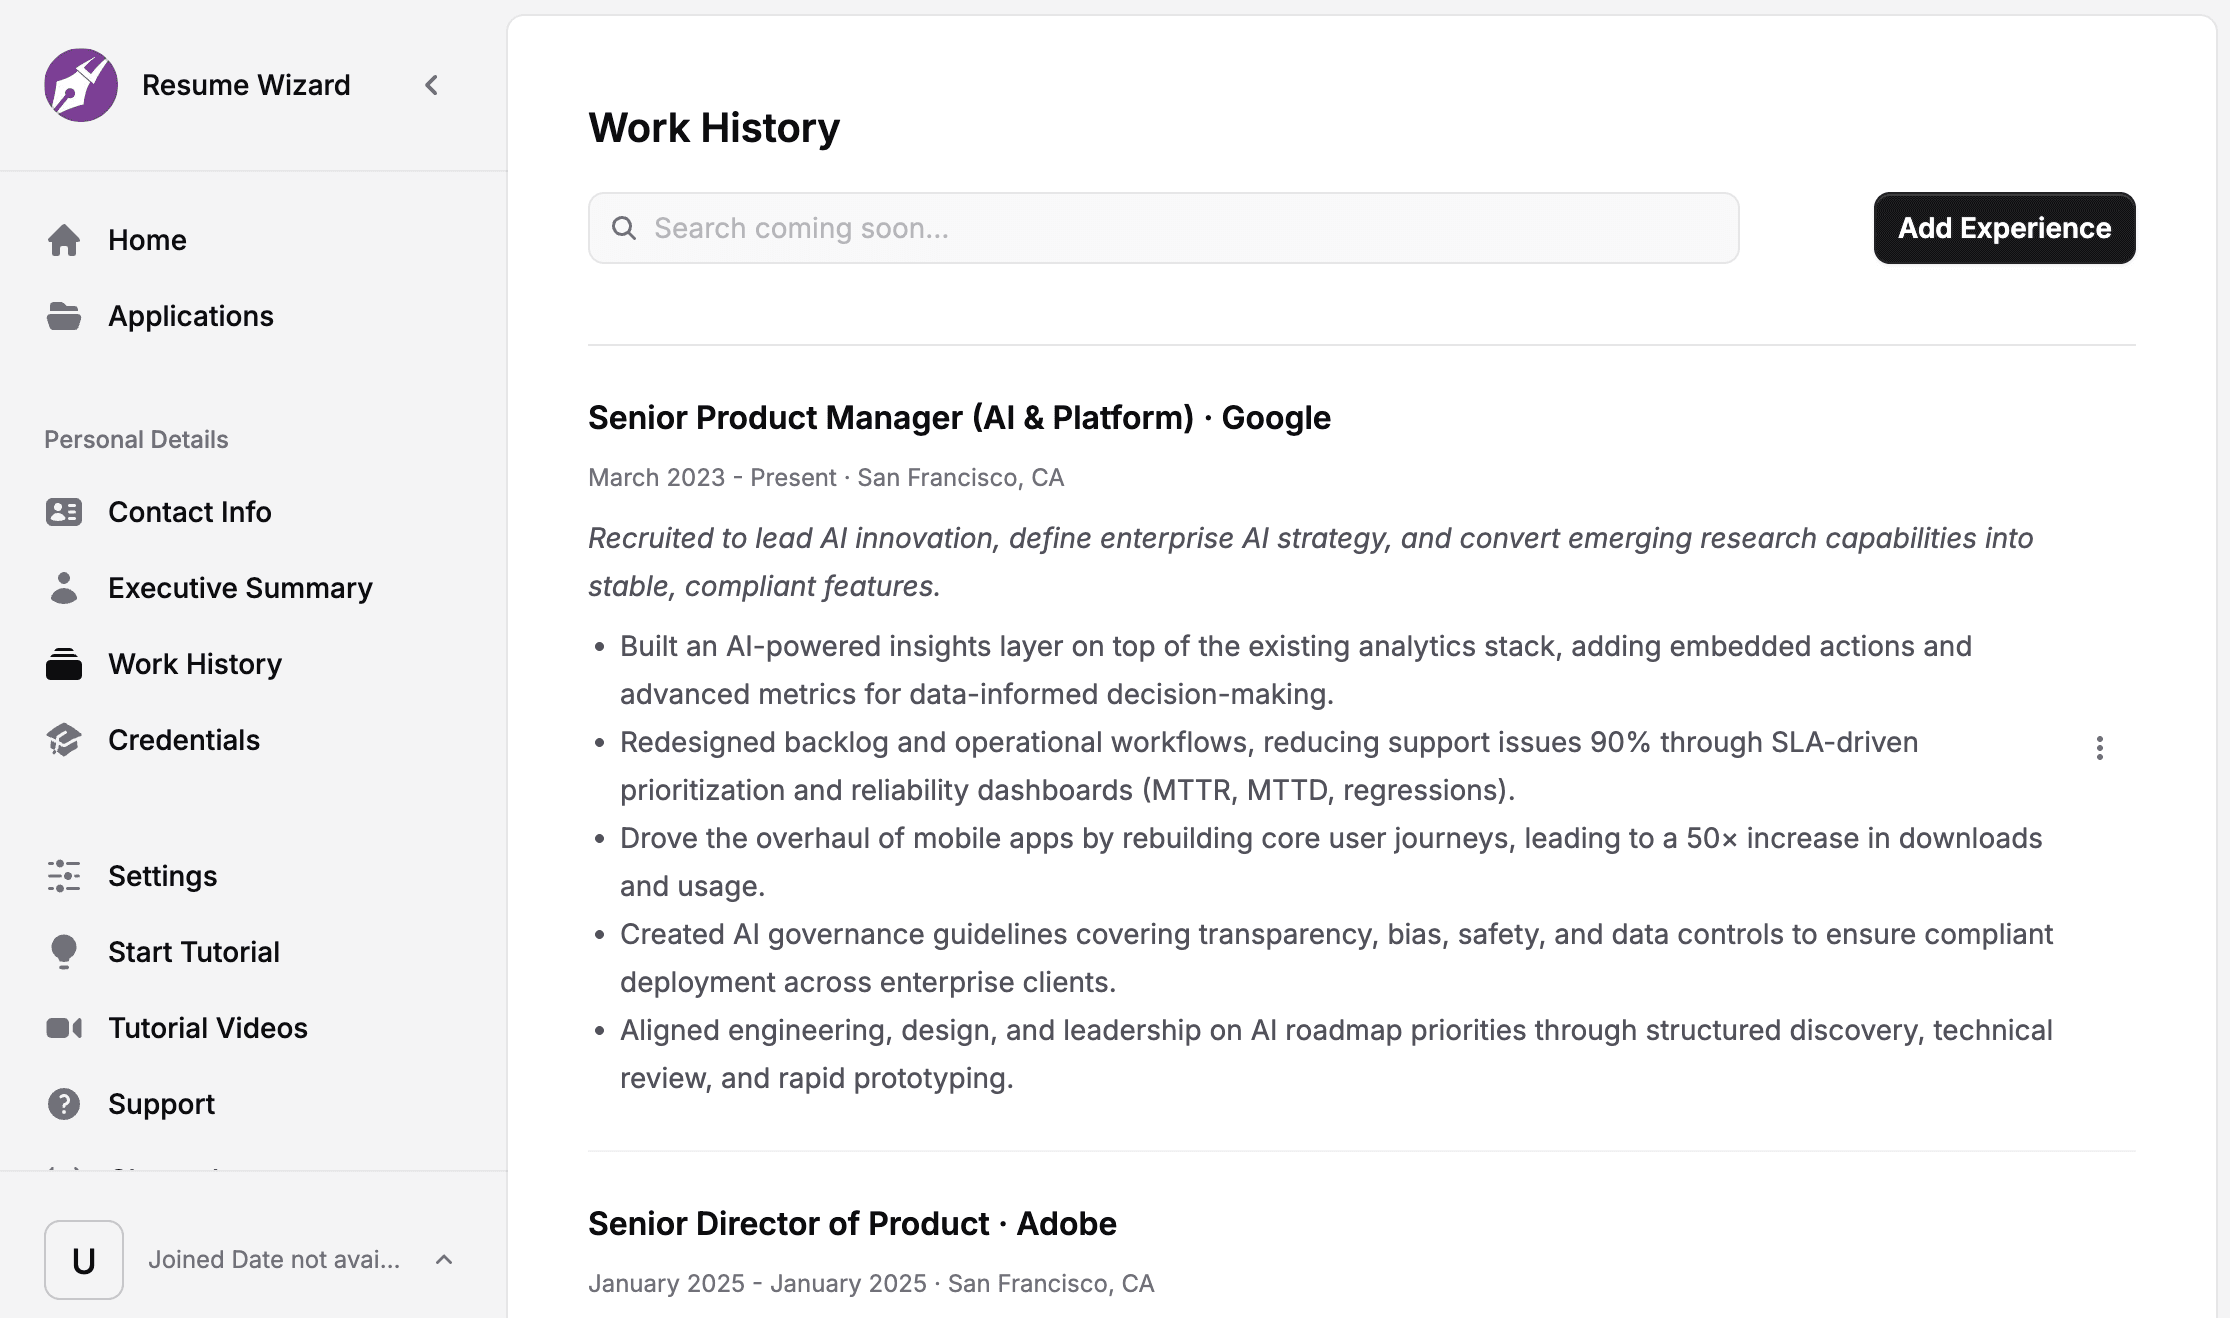Expand the user account menu chevron

pyautogui.click(x=444, y=1260)
